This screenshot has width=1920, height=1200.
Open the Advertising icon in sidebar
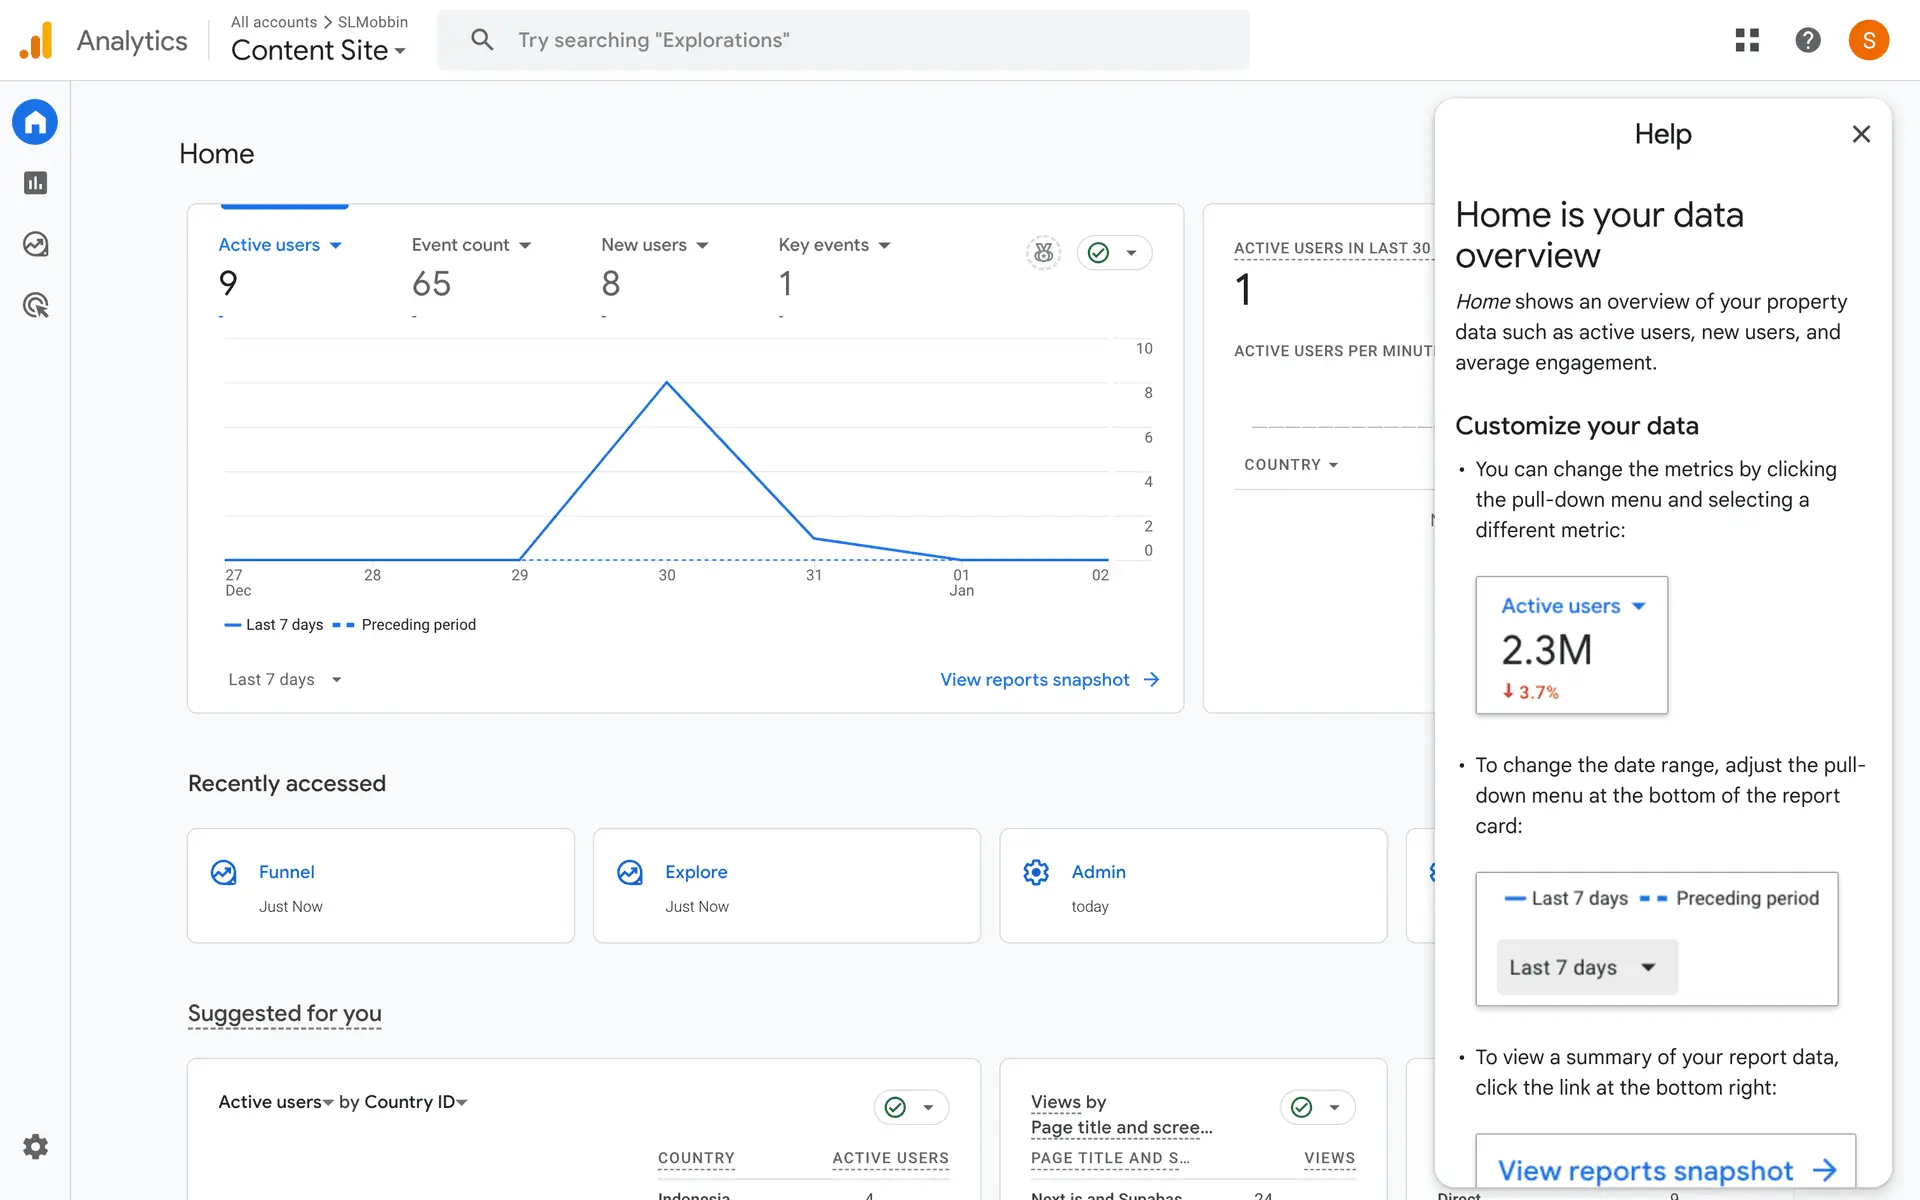point(36,305)
